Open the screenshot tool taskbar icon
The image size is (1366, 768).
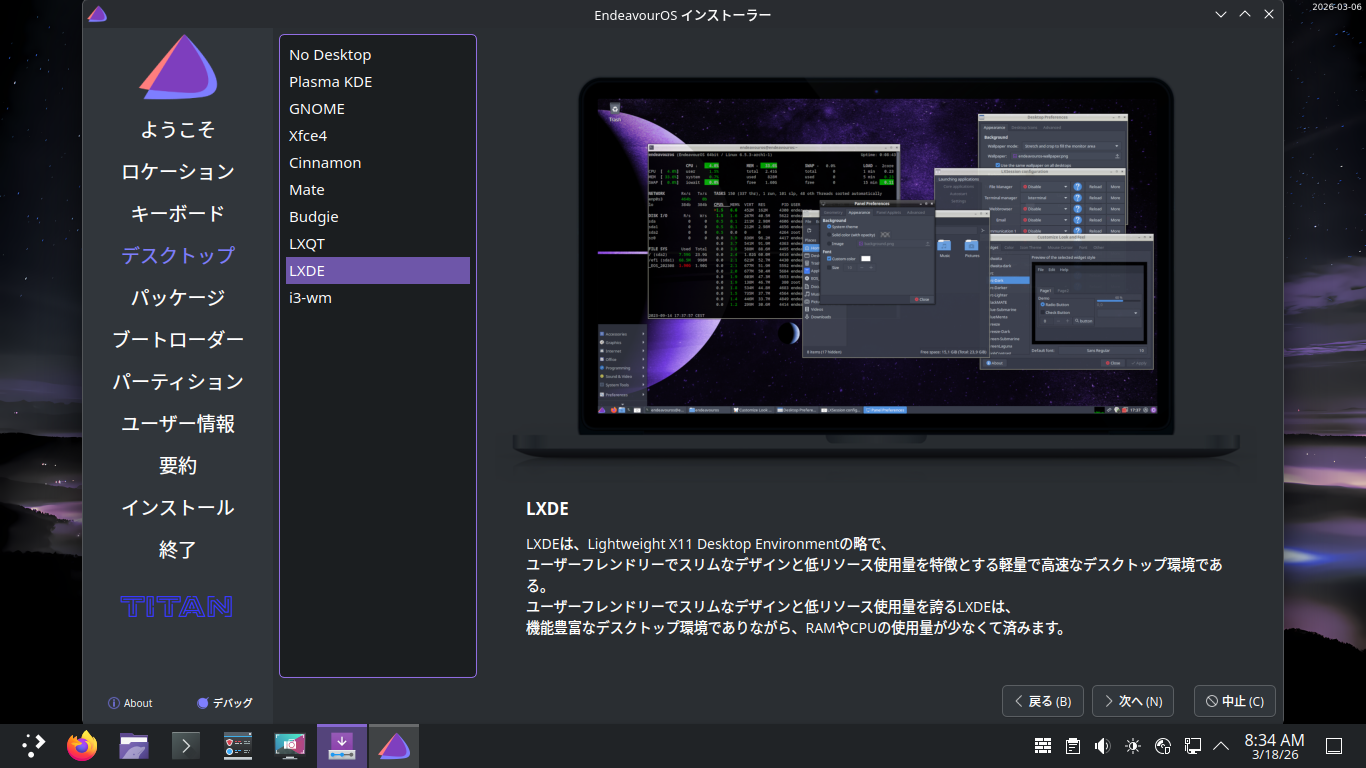pos(290,746)
